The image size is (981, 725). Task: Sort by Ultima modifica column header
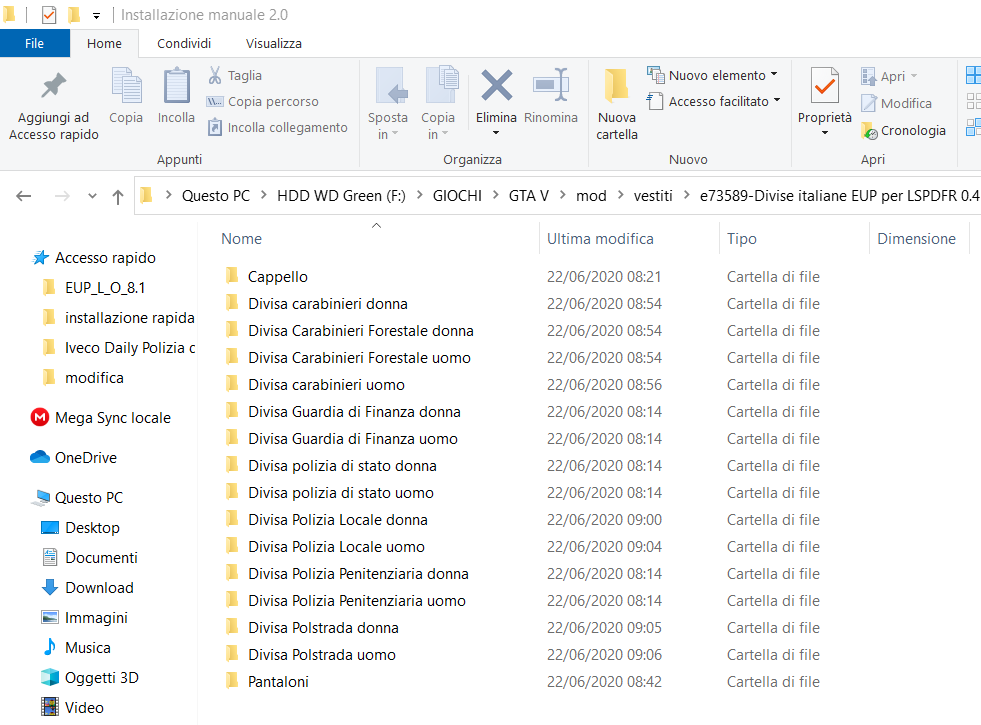click(x=600, y=239)
